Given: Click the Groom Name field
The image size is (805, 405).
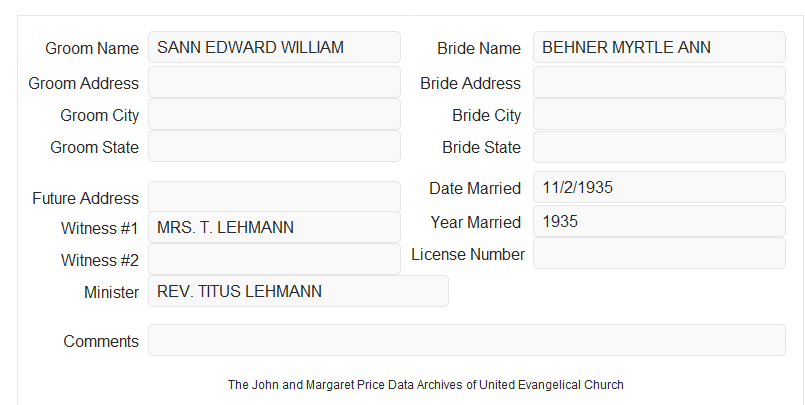Looking at the screenshot, I should click(x=274, y=47).
